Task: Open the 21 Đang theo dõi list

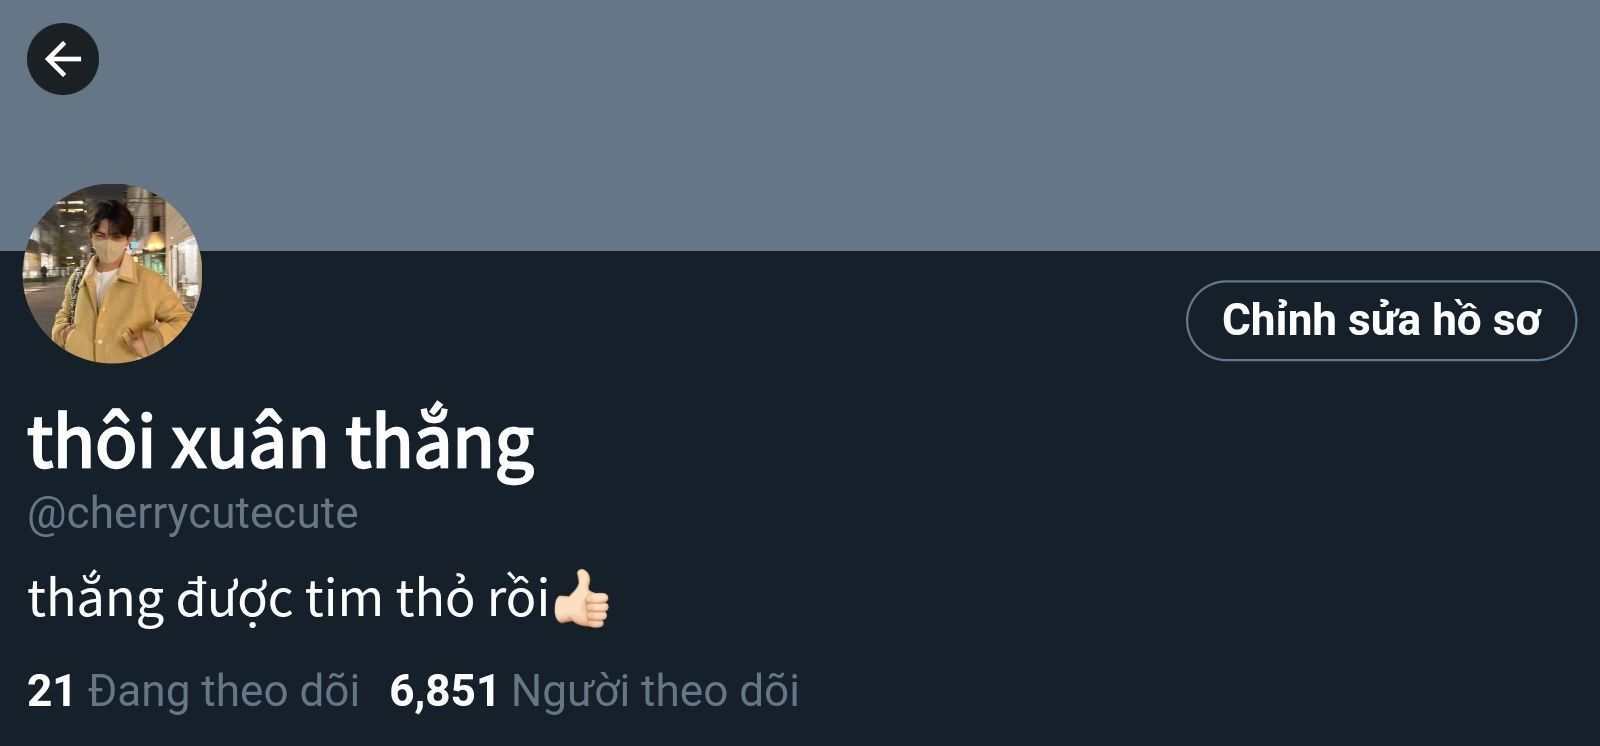Action: point(193,691)
